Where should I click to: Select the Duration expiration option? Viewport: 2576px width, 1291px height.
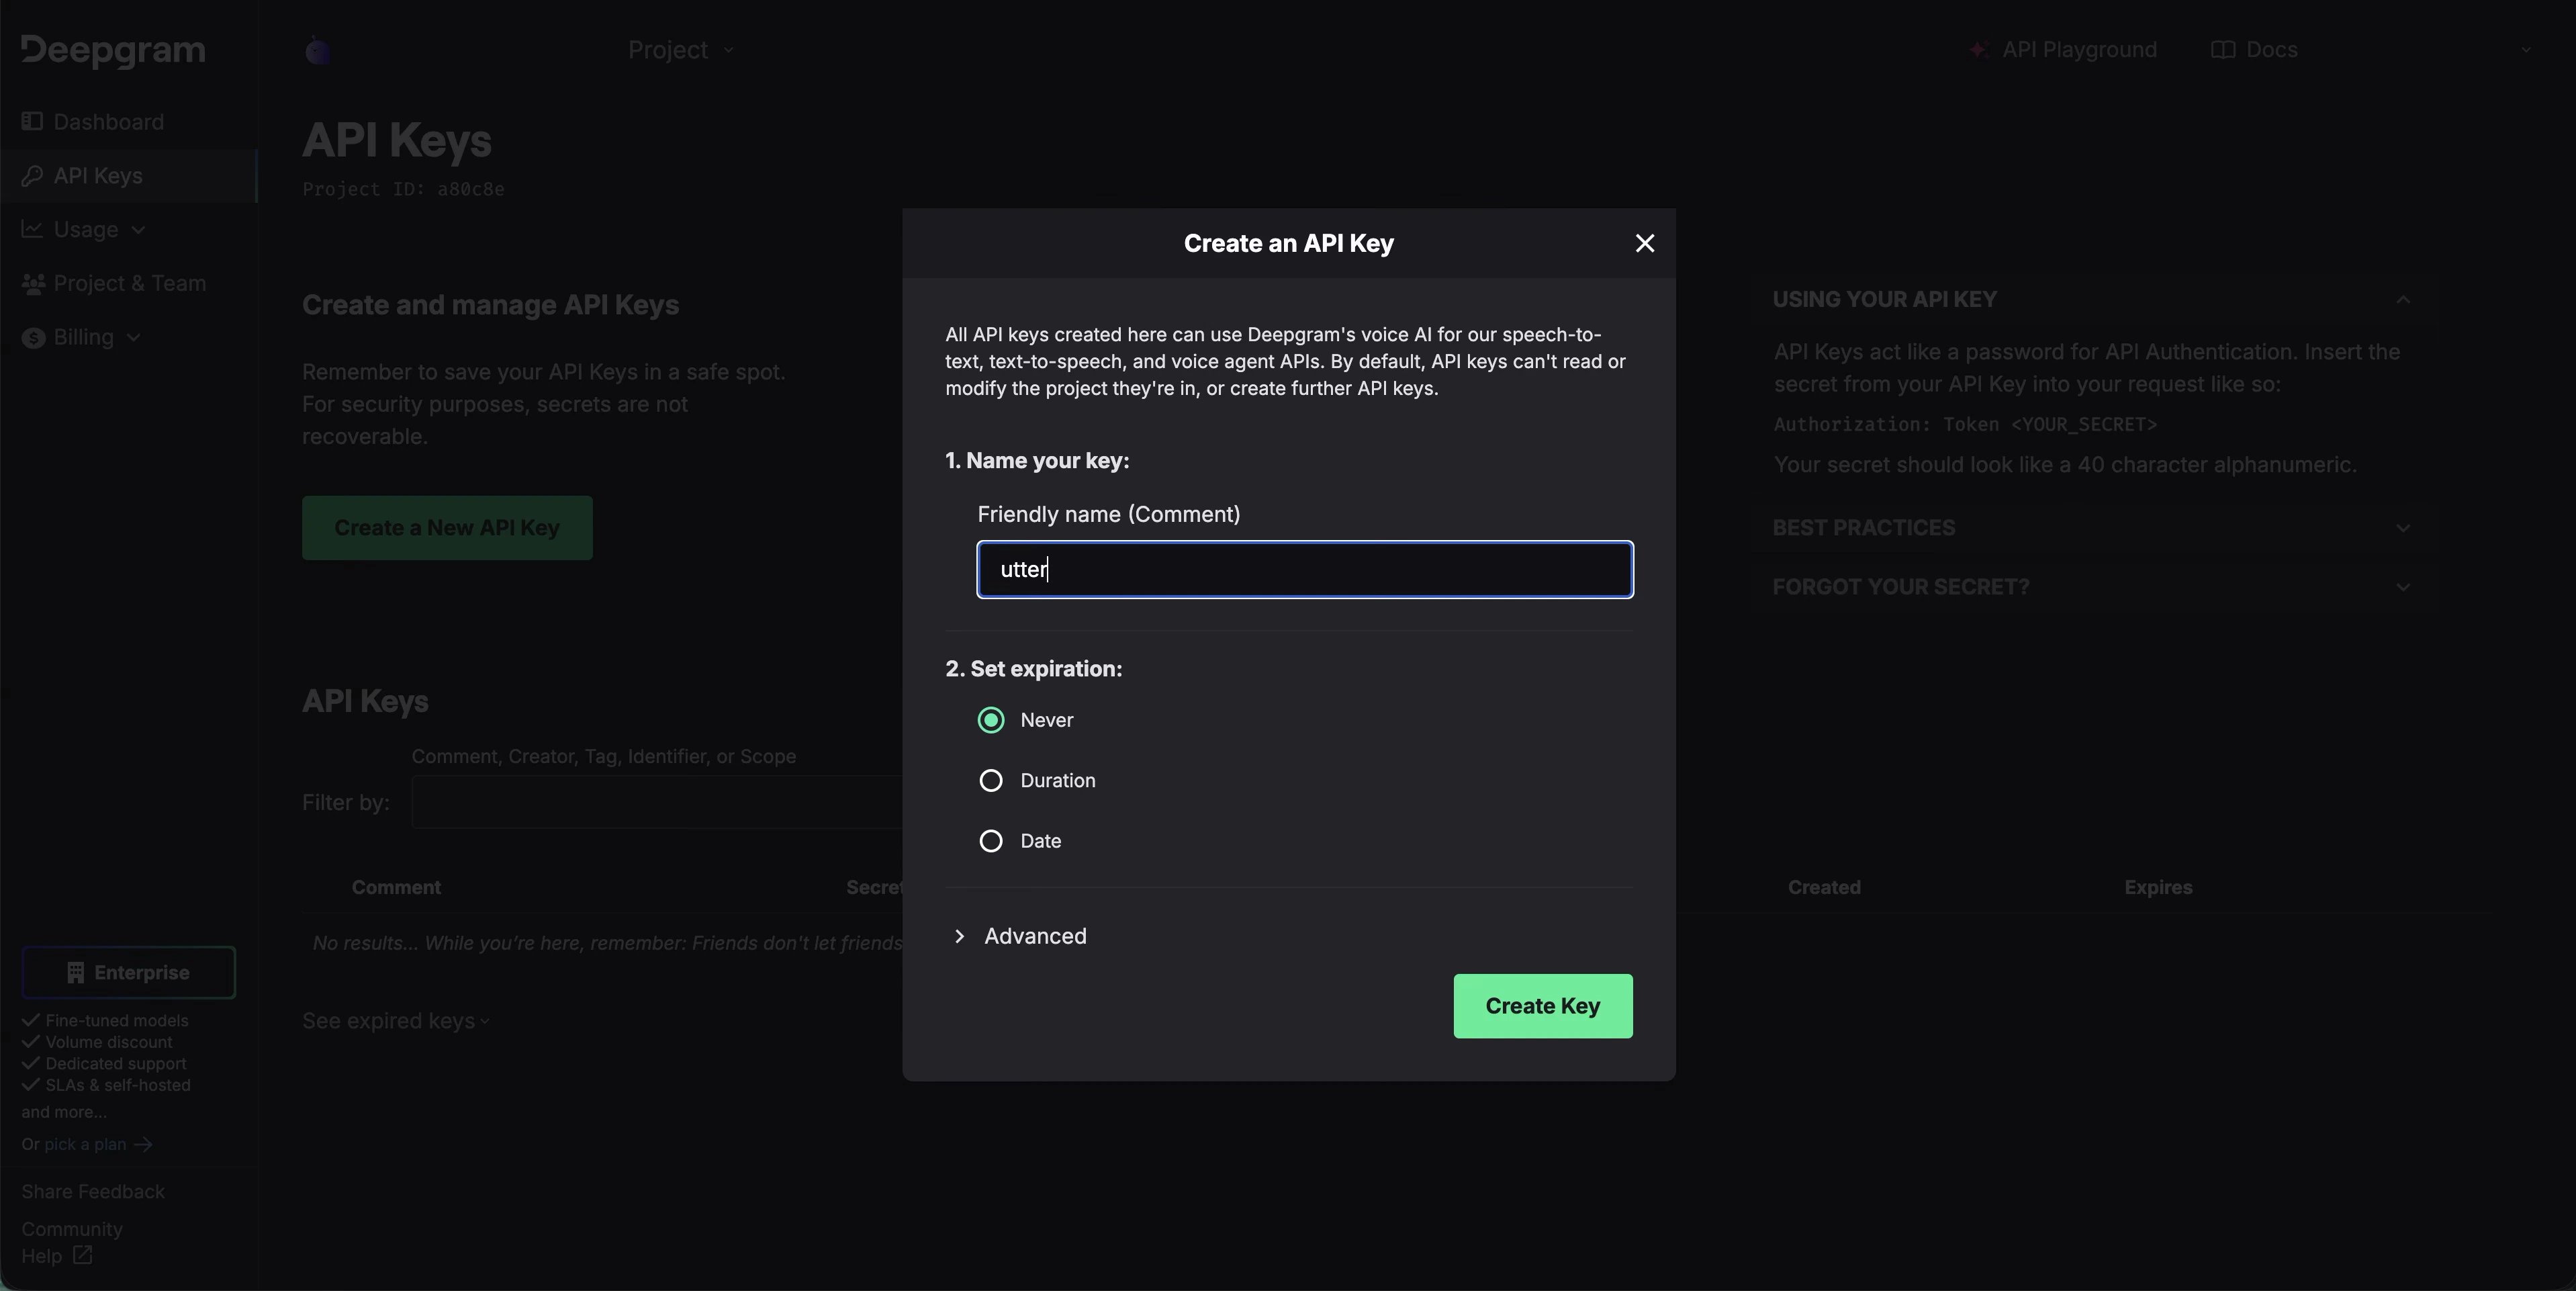(x=991, y=781)
